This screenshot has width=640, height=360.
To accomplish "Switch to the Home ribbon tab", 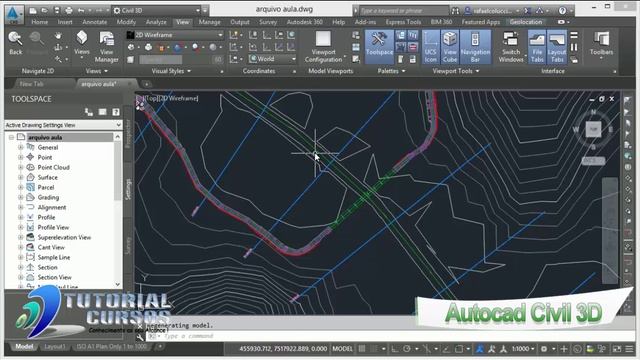I will click(40, 22).
